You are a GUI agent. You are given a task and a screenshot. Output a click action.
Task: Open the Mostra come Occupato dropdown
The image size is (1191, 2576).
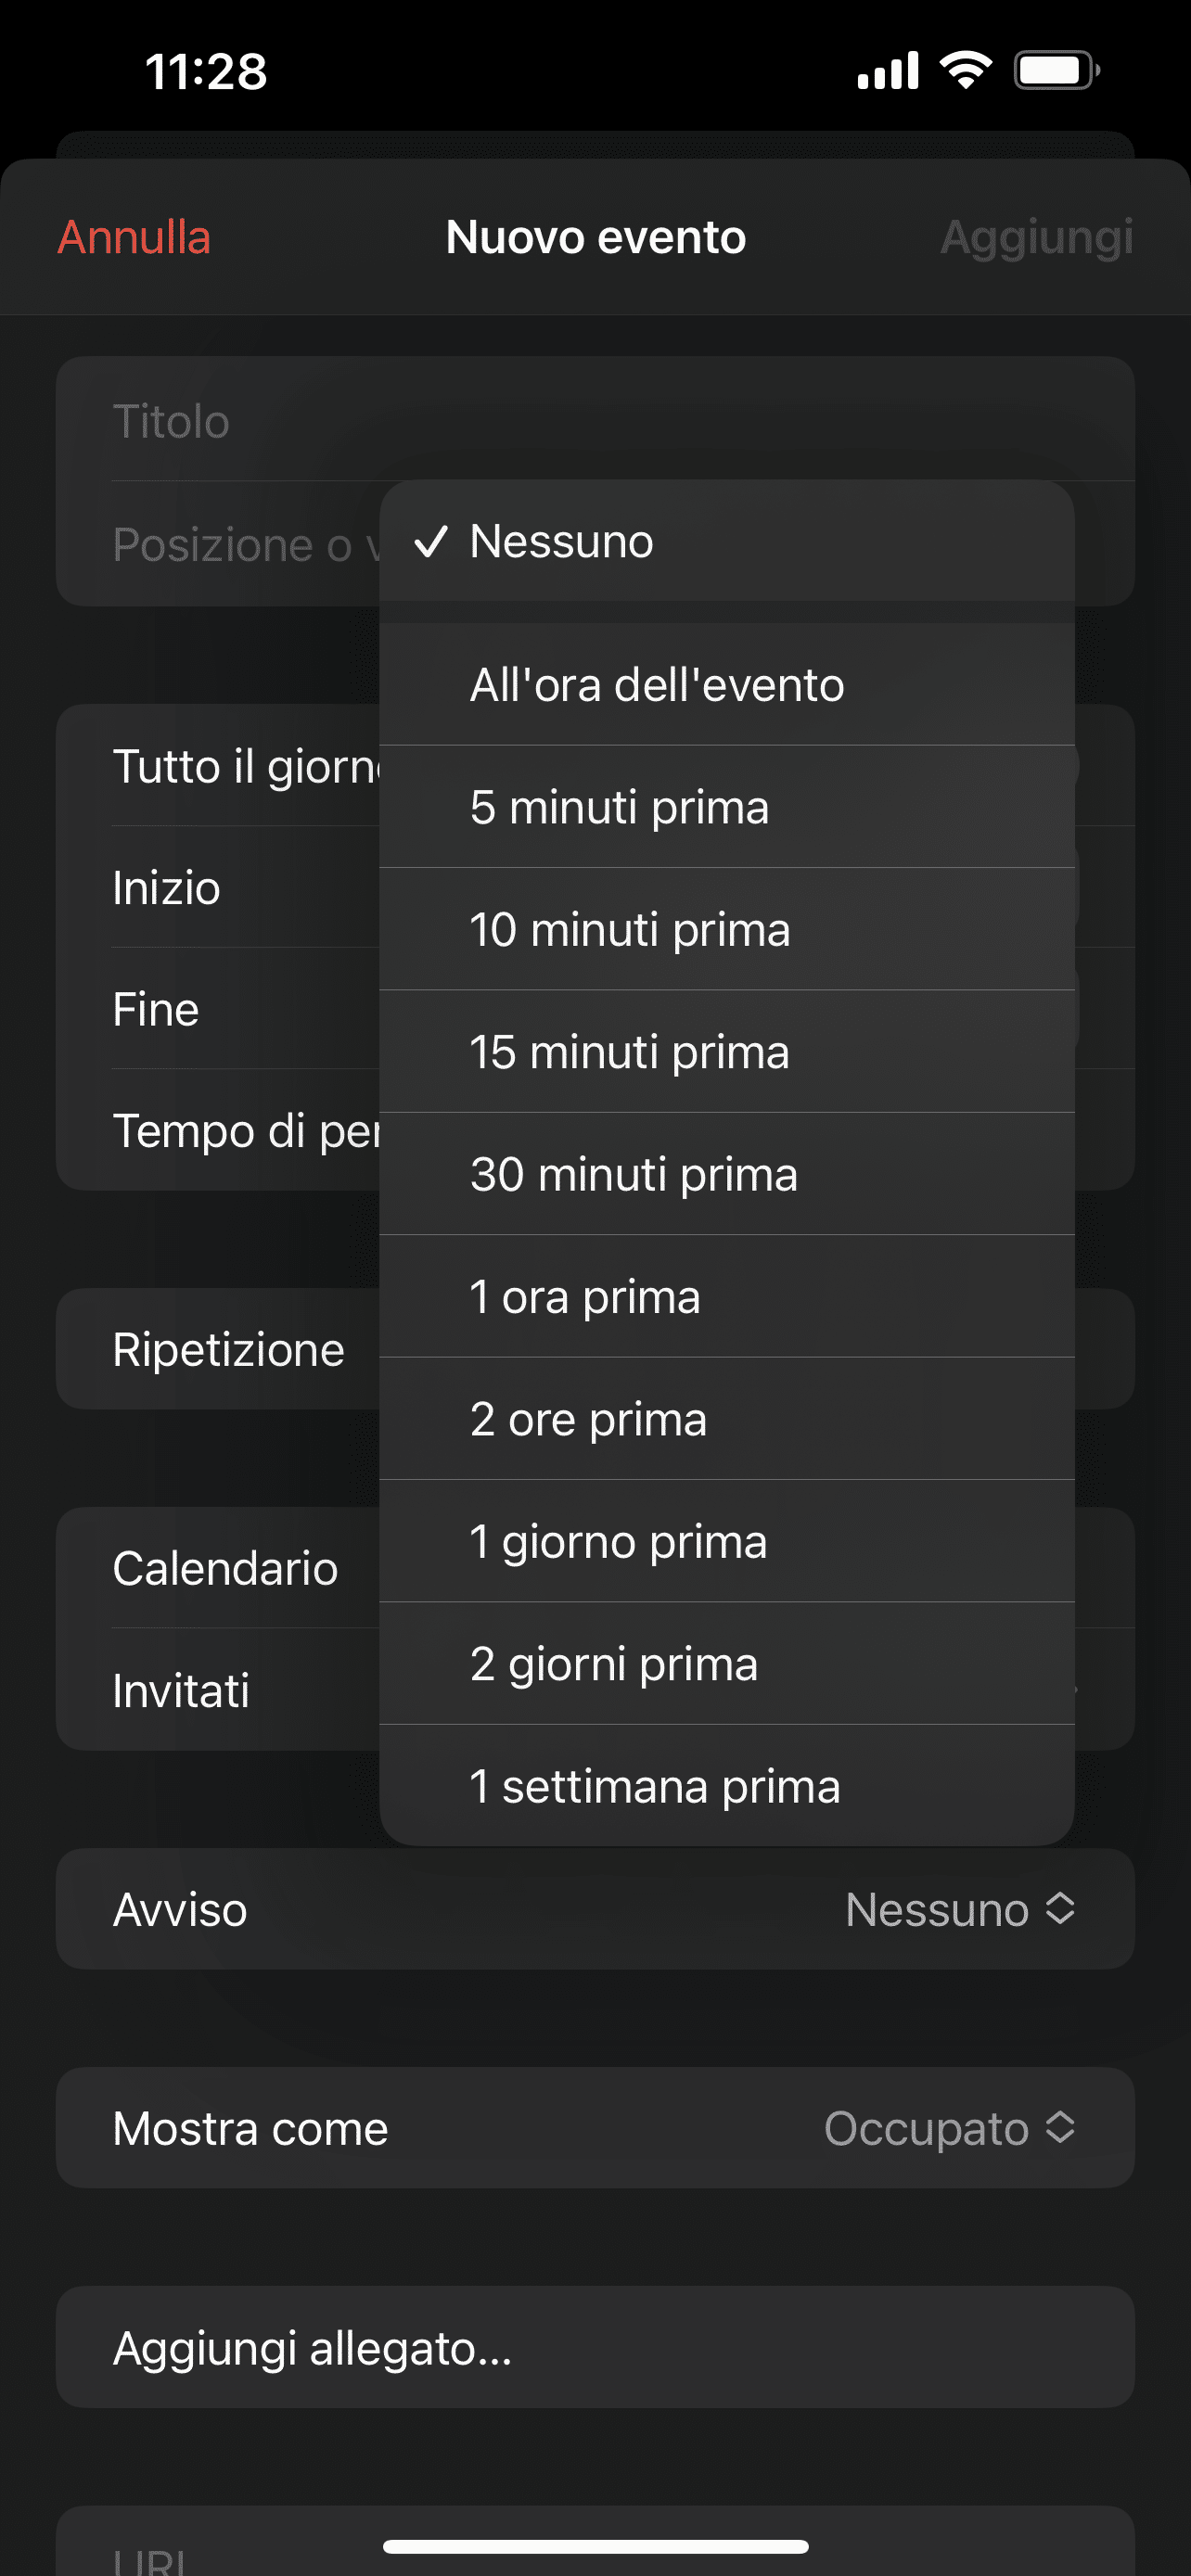click(948, 2129)
